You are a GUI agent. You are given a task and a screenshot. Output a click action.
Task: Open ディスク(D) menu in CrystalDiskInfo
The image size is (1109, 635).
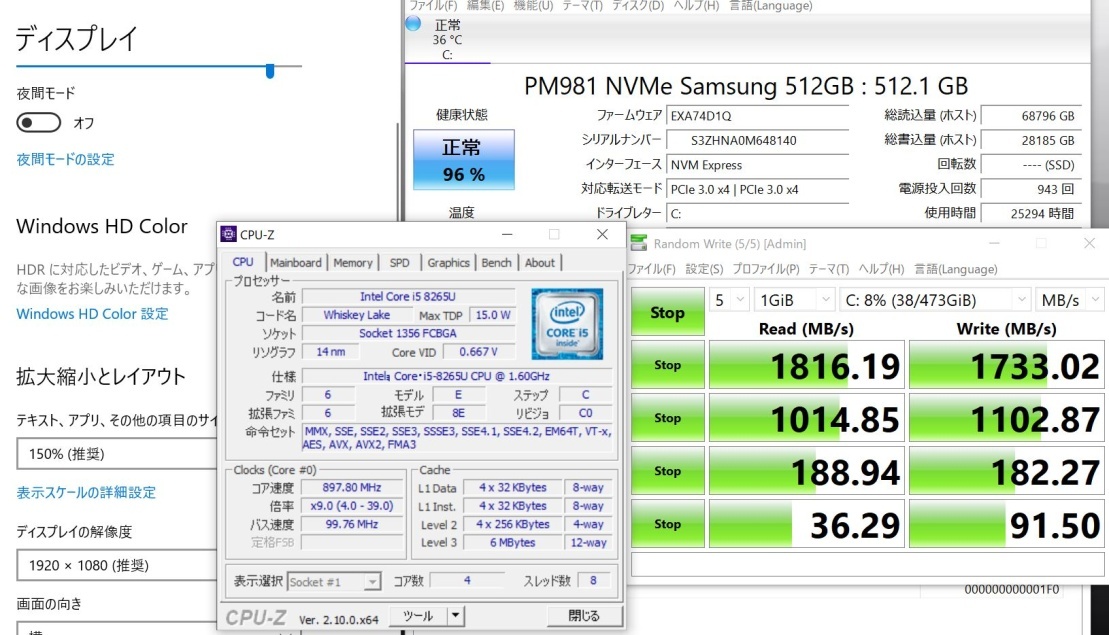pos(637,6)
